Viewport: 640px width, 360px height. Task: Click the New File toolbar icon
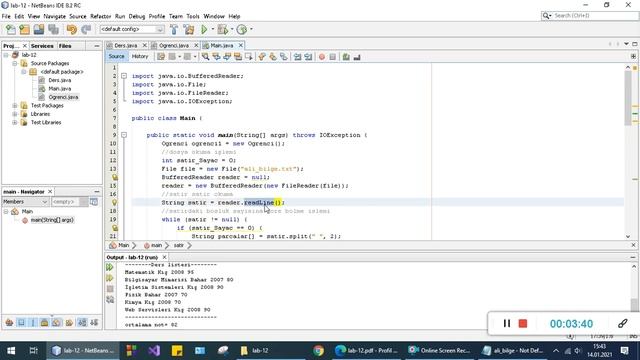(x=11, y=29)
